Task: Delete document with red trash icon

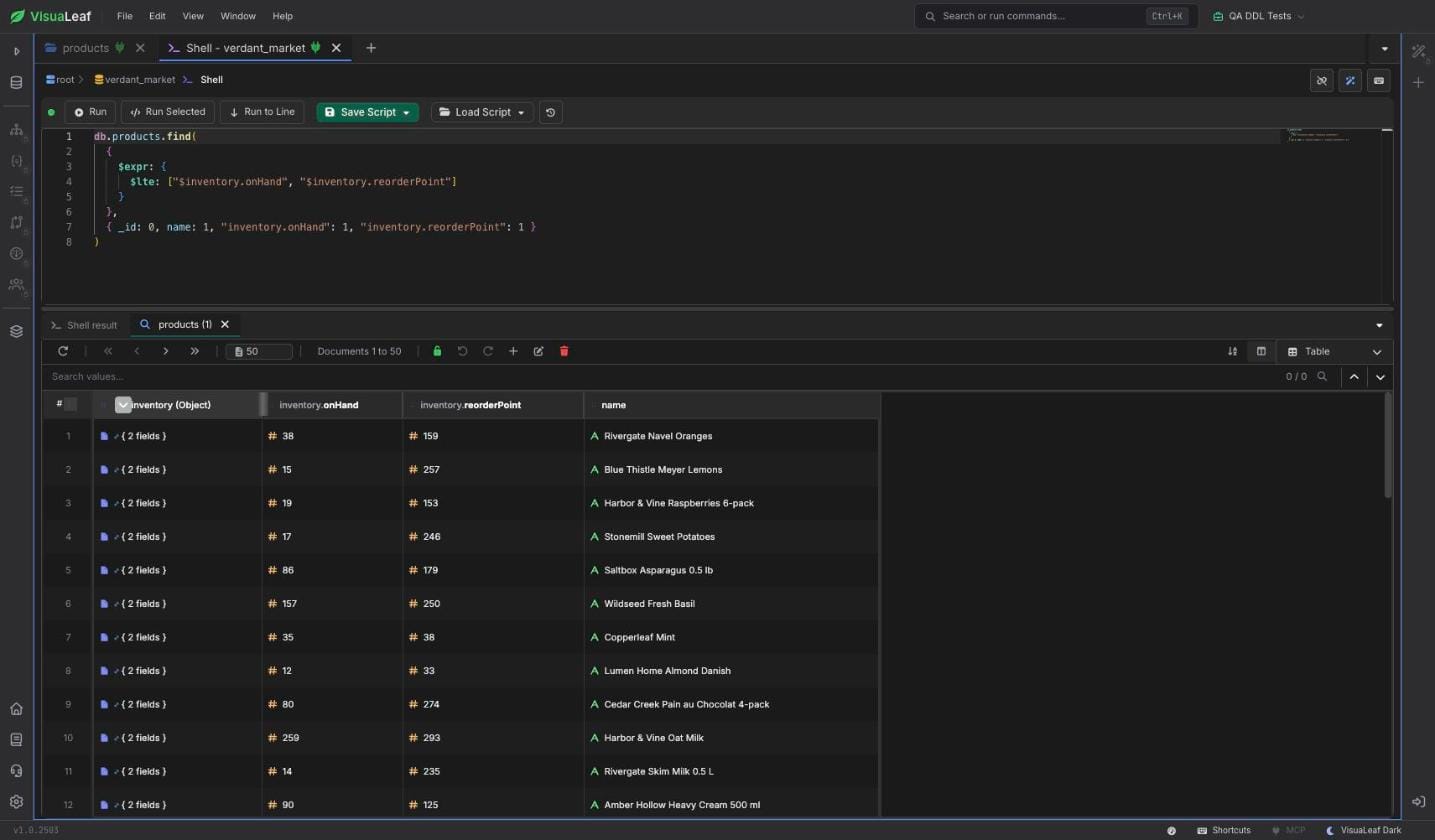Action: (564, 351)
